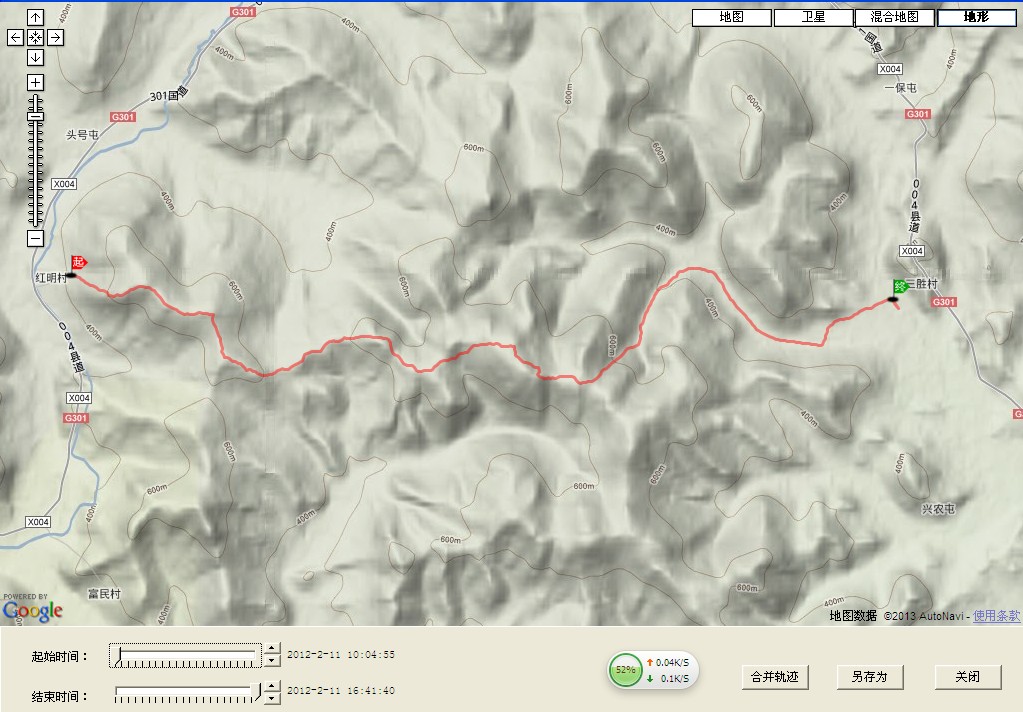Viewport: 1023px width, 712px height.
Task: Click the red start flag marker
Action: coord(79,261)
